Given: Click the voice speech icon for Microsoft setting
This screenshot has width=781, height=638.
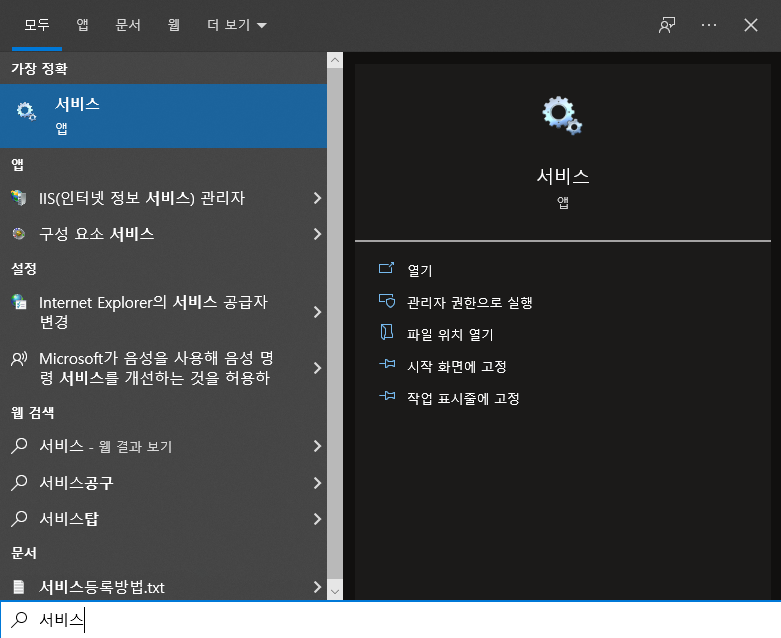Looking at the screenshot, I should point(19,358).
